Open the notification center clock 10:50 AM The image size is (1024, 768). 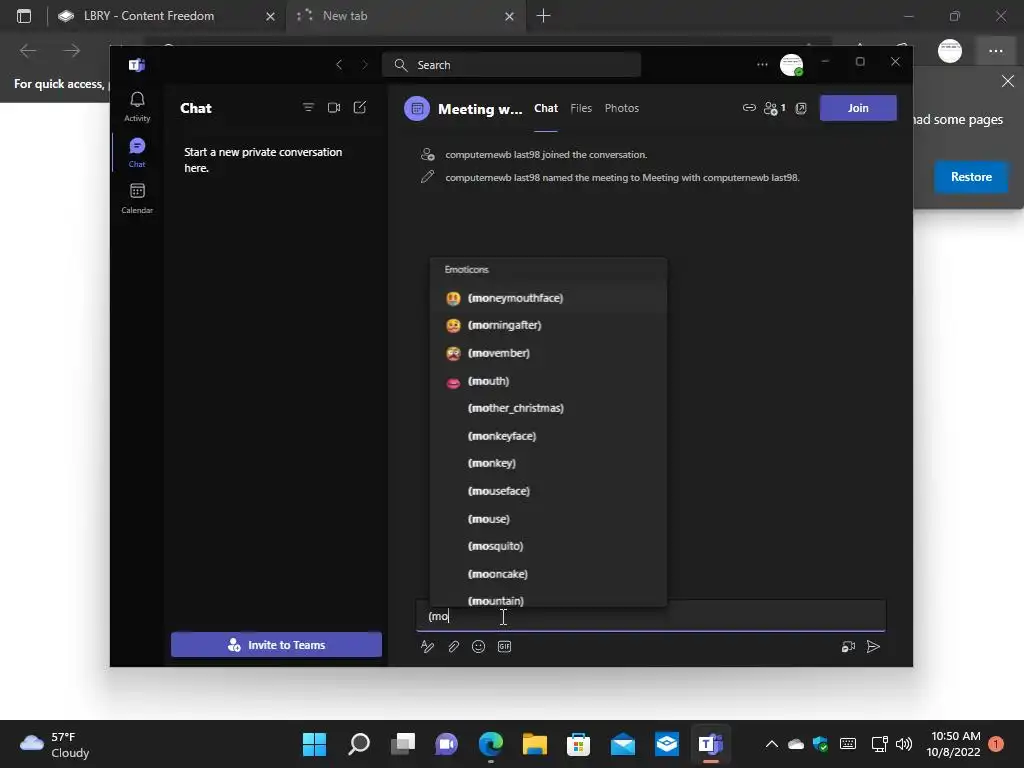(x=953, y=744)
